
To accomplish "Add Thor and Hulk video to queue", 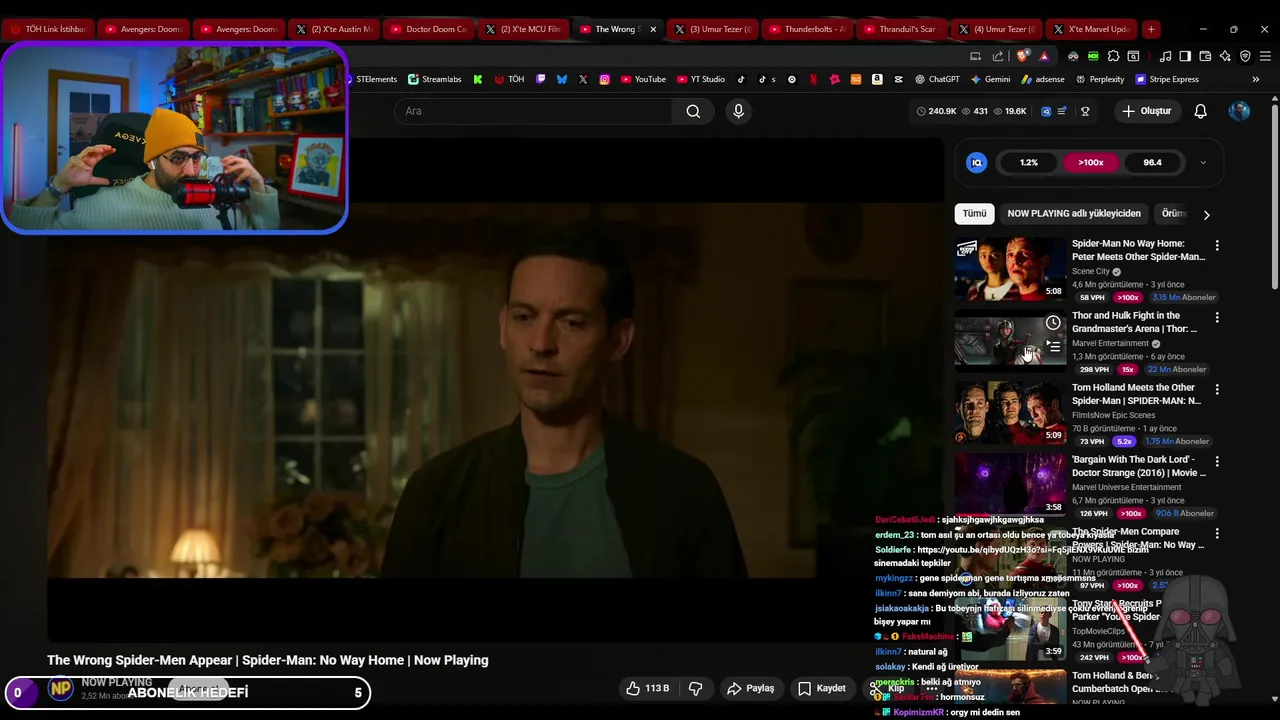I will (x=1053, y=346).
